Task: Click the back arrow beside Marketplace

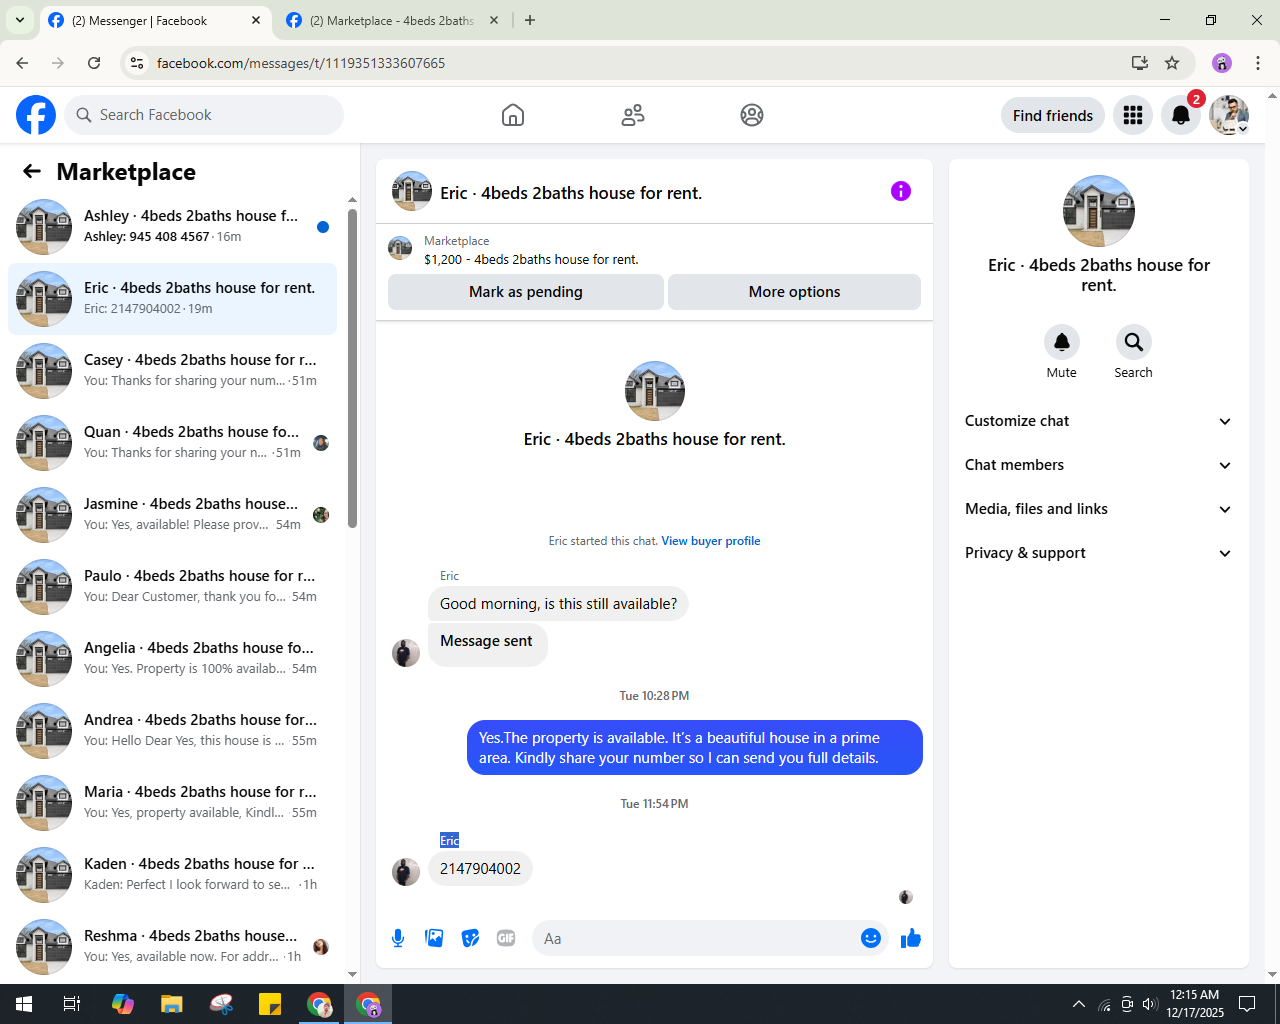Action: [x=32, y=171]
